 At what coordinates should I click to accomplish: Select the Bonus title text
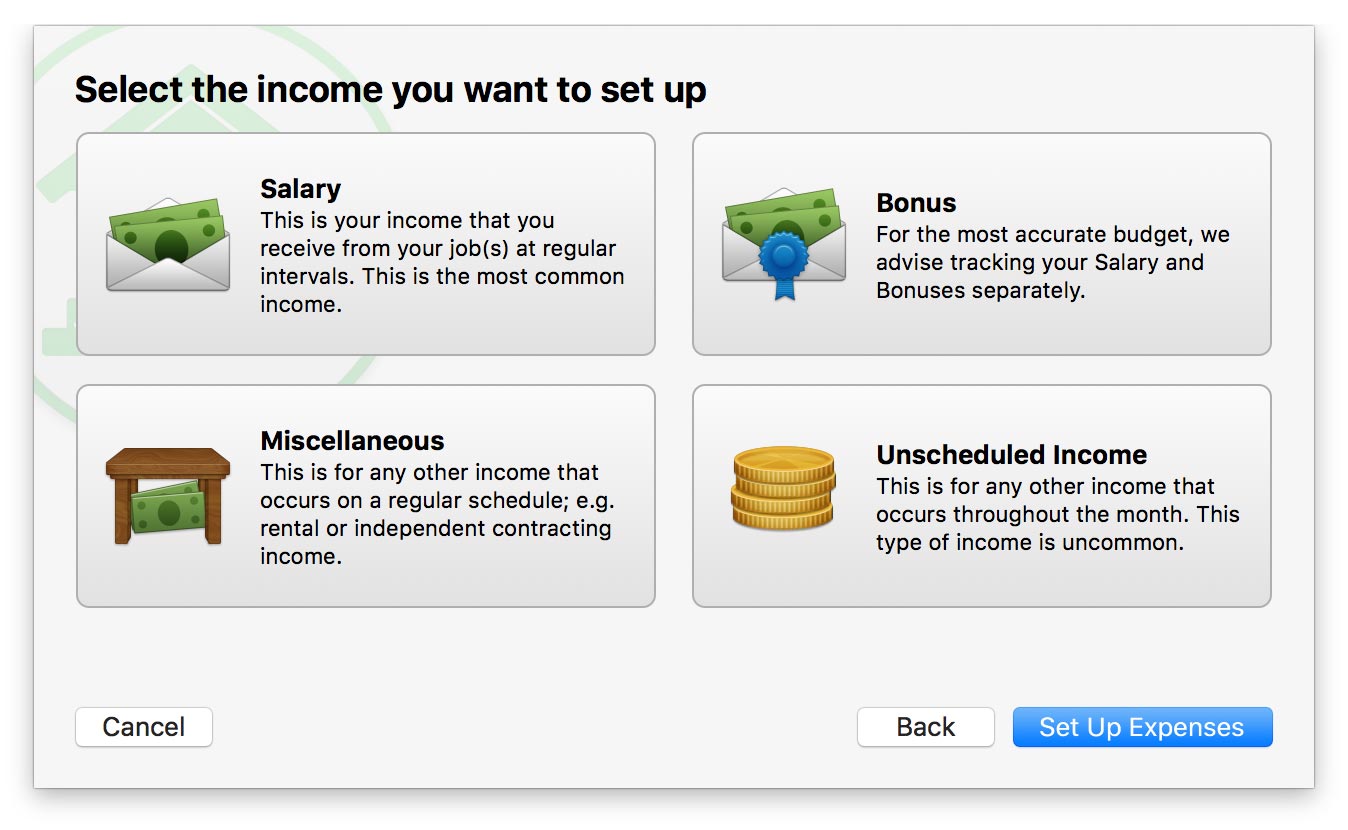pyautogui.click(x=916, y=203)
